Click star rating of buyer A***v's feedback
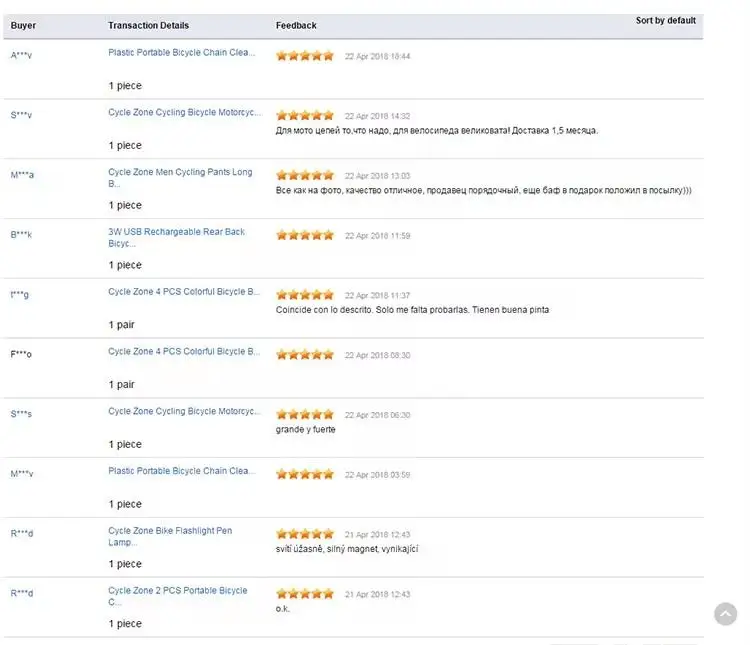The width and height of the screenshot is (750, 645). pos(305,56)
